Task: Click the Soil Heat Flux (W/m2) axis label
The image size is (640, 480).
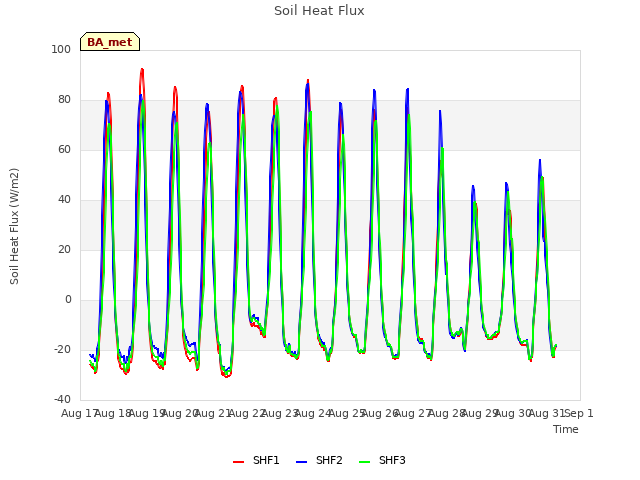Action: click(14, 226)
